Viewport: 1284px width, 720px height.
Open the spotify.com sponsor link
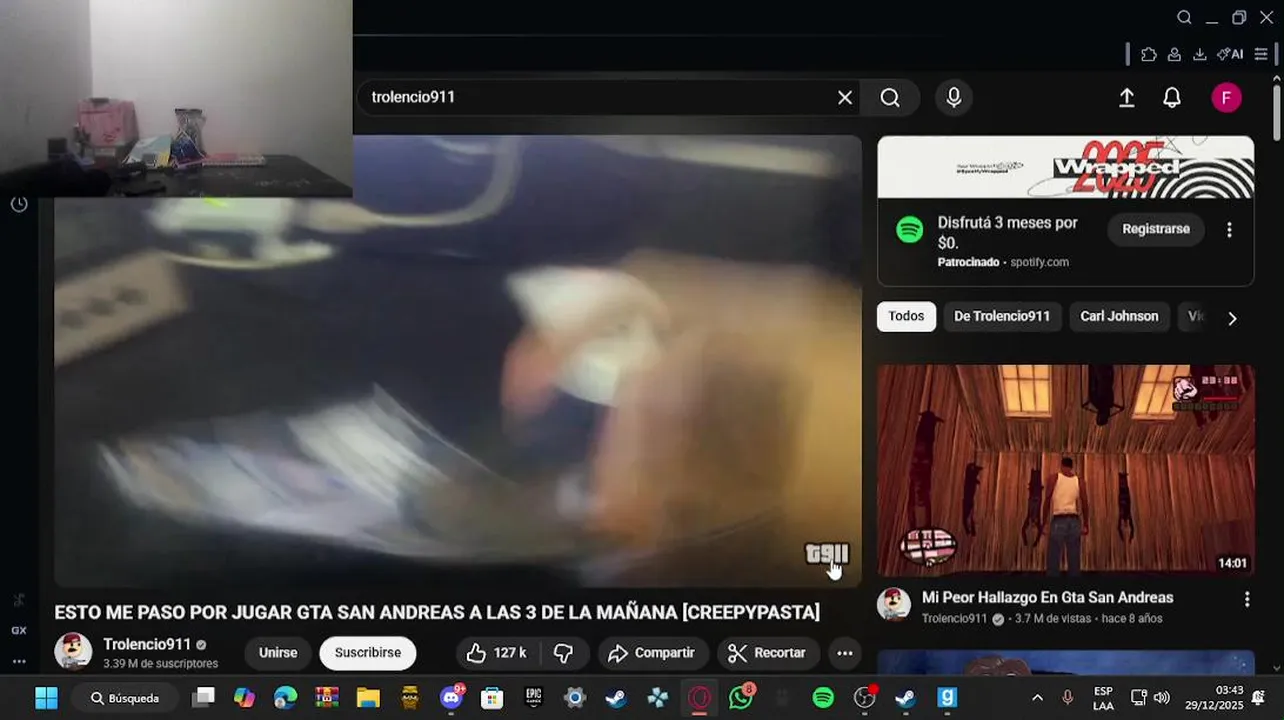pos(1039,262)
